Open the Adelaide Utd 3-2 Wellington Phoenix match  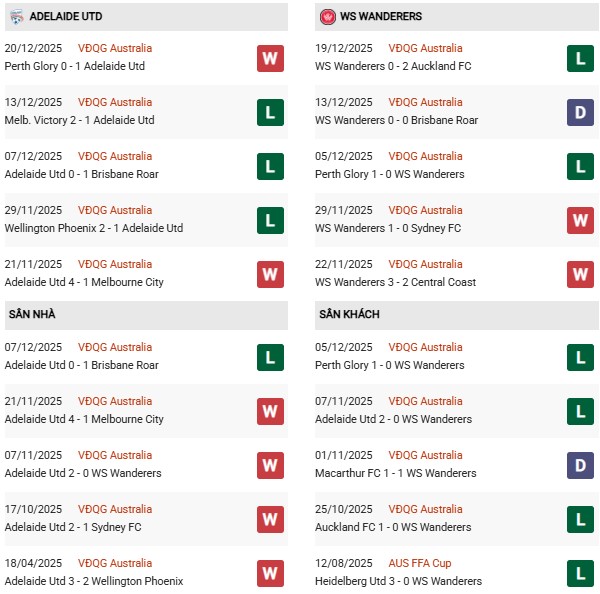95,581
